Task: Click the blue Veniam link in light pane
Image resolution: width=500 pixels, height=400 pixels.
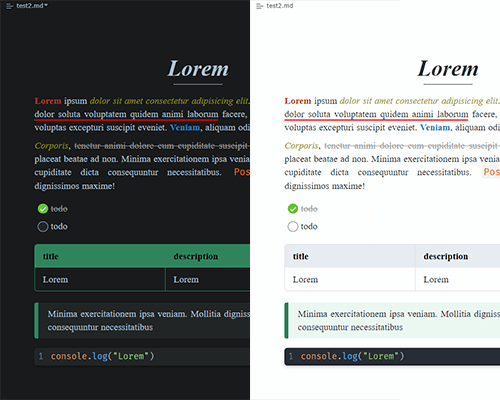Action: [435, 128]
